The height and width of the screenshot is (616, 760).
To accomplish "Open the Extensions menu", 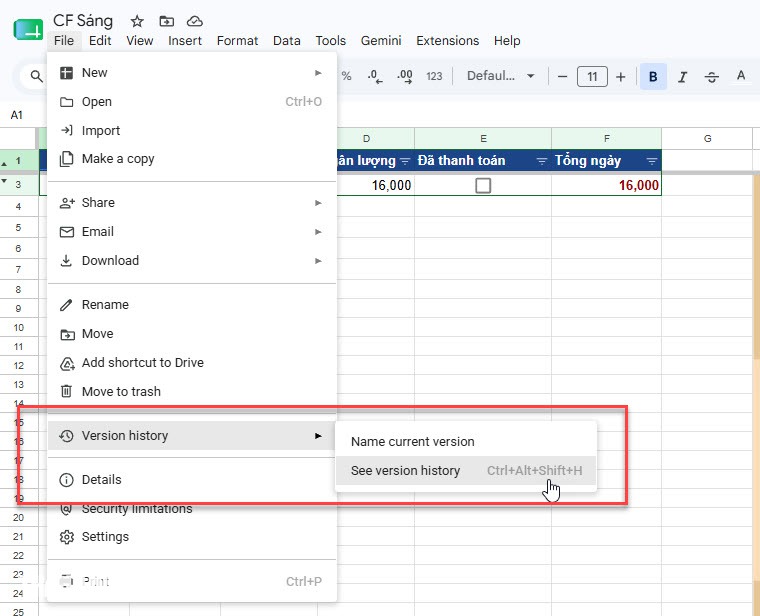I will tap(447, 41).
